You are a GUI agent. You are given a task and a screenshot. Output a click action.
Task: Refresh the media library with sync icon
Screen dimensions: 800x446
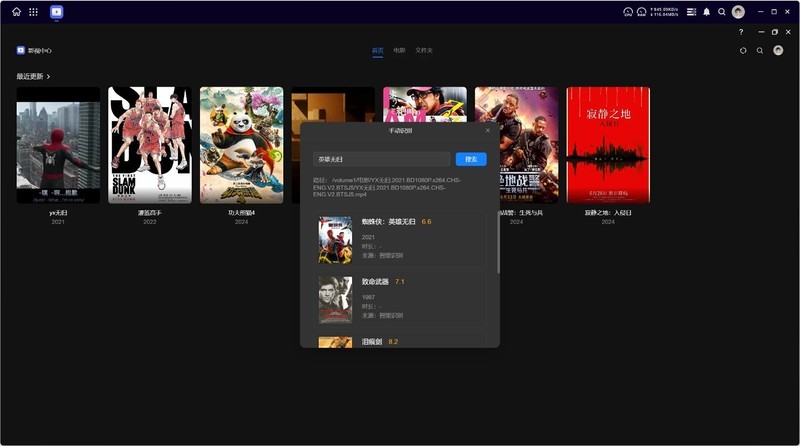point(743,51)
